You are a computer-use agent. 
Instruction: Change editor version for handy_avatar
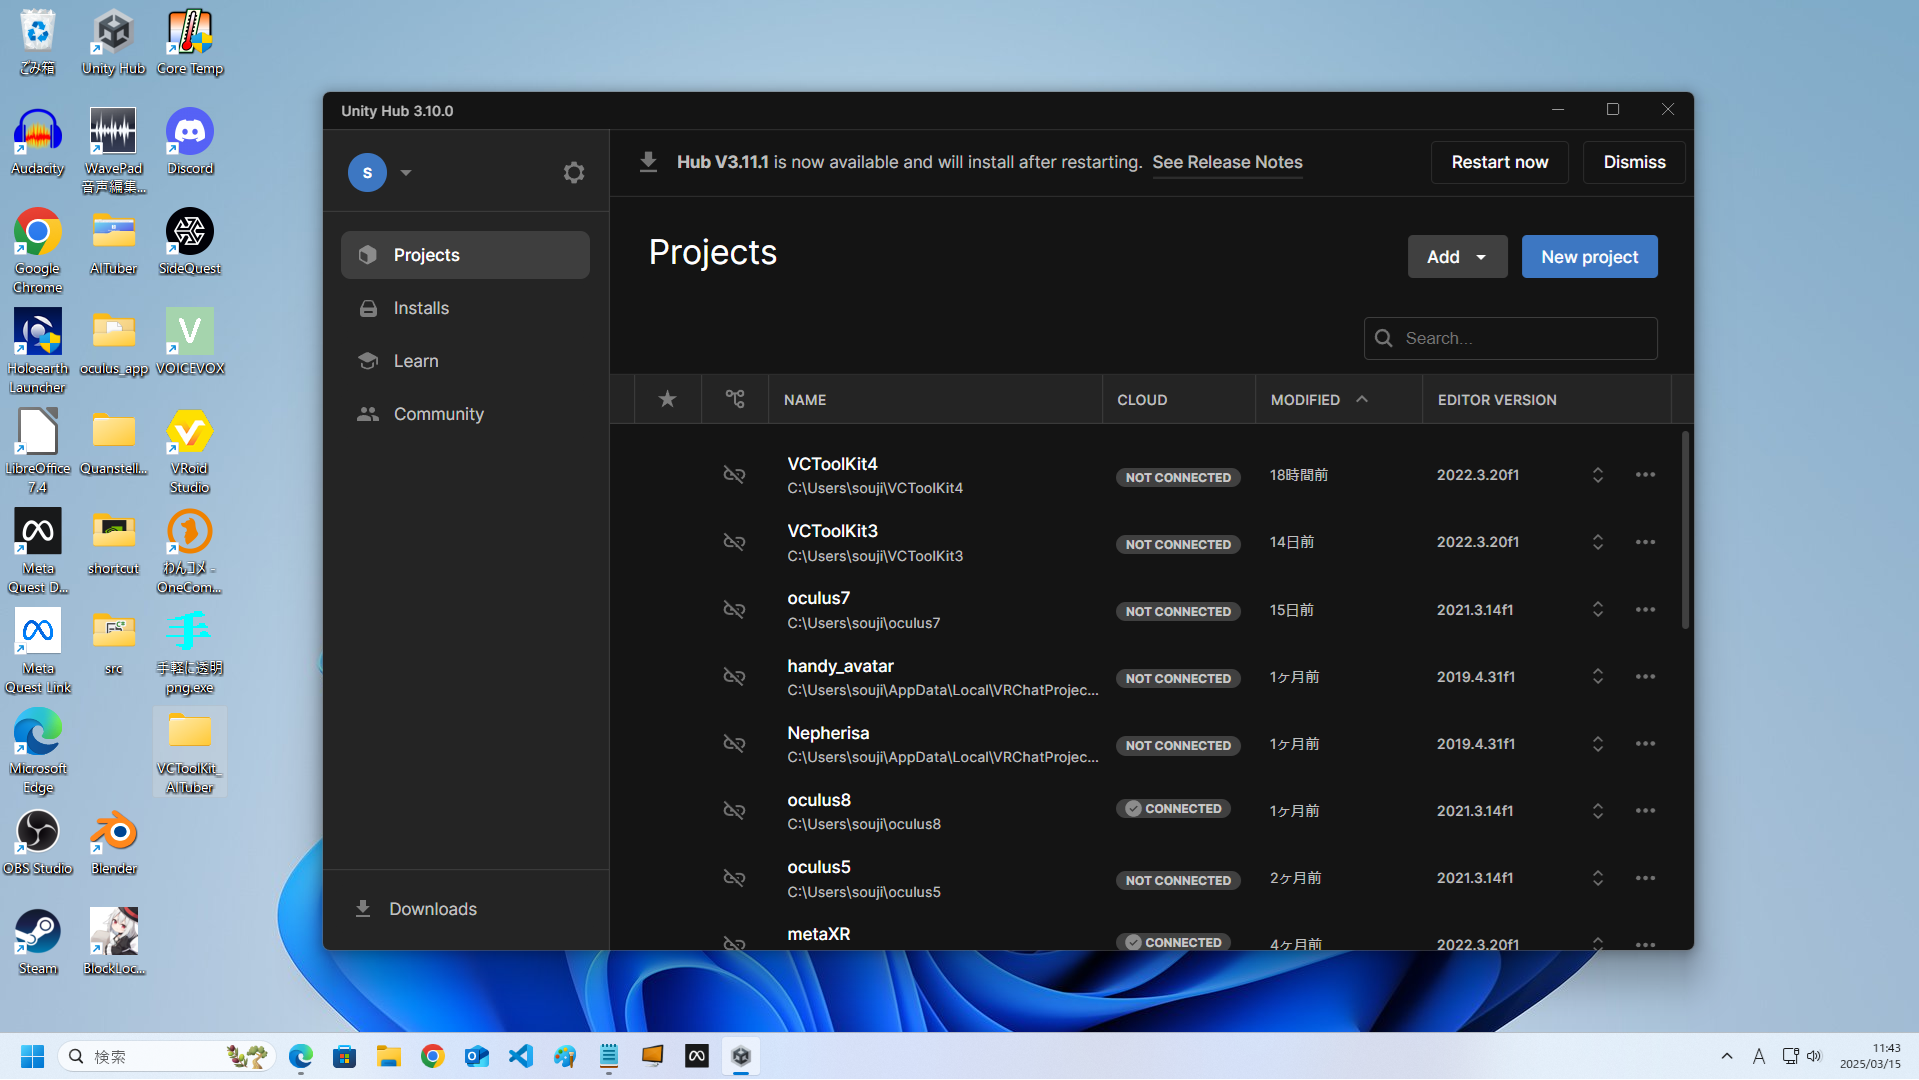(x=1597, y=677)
